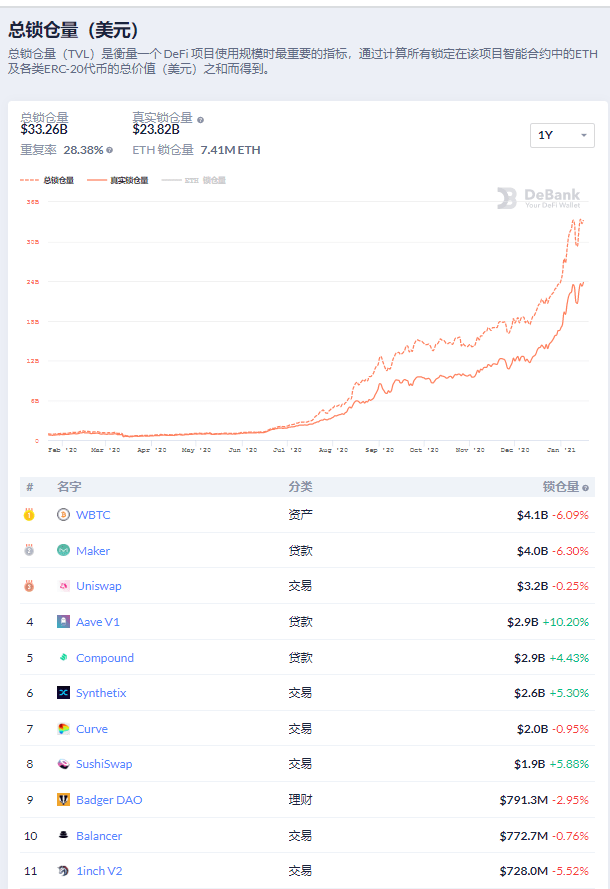Image resolution: width=610 pixels, height=889 pixels.
Task: Click the Uniswap unicorn logo icon
Action: [x=63, y=586]
